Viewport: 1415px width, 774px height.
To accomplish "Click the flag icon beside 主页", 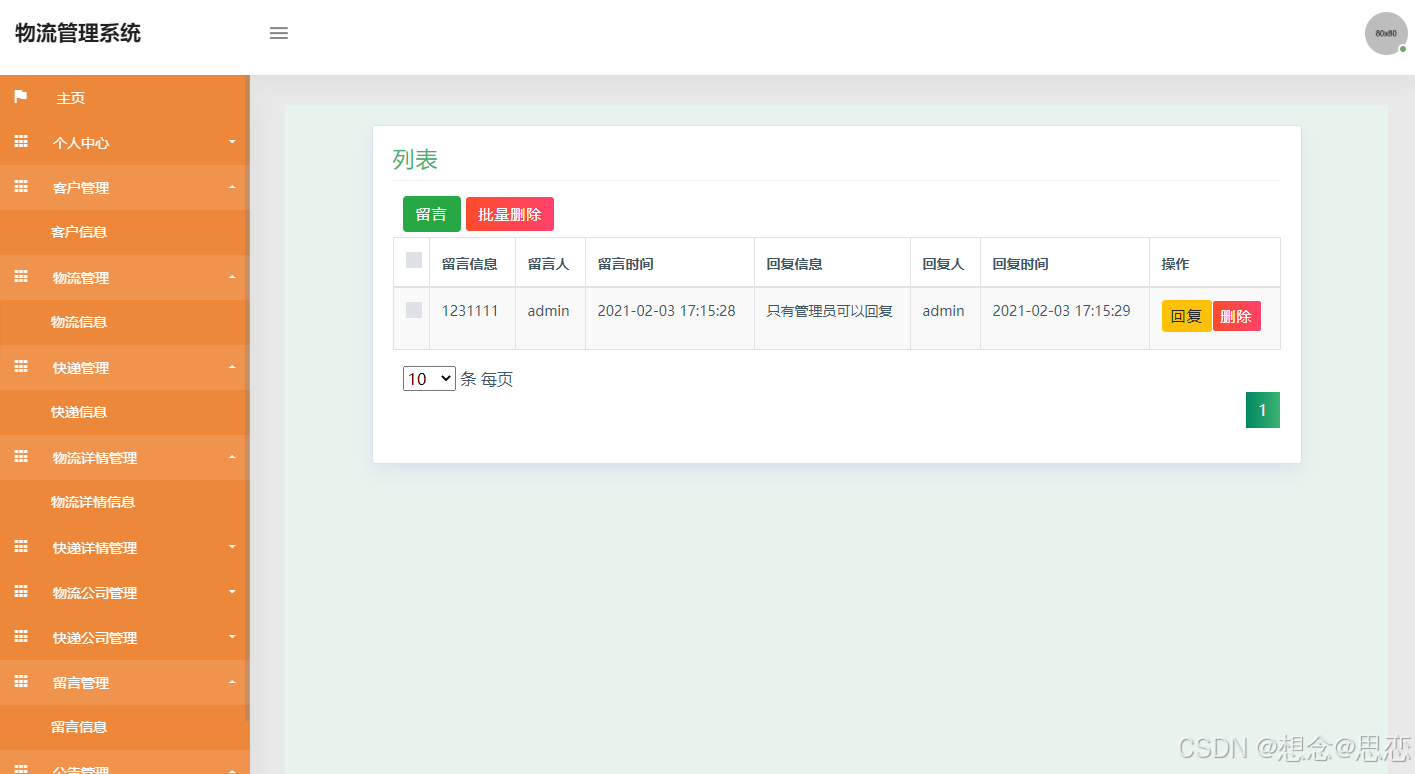I will point(21,97).
